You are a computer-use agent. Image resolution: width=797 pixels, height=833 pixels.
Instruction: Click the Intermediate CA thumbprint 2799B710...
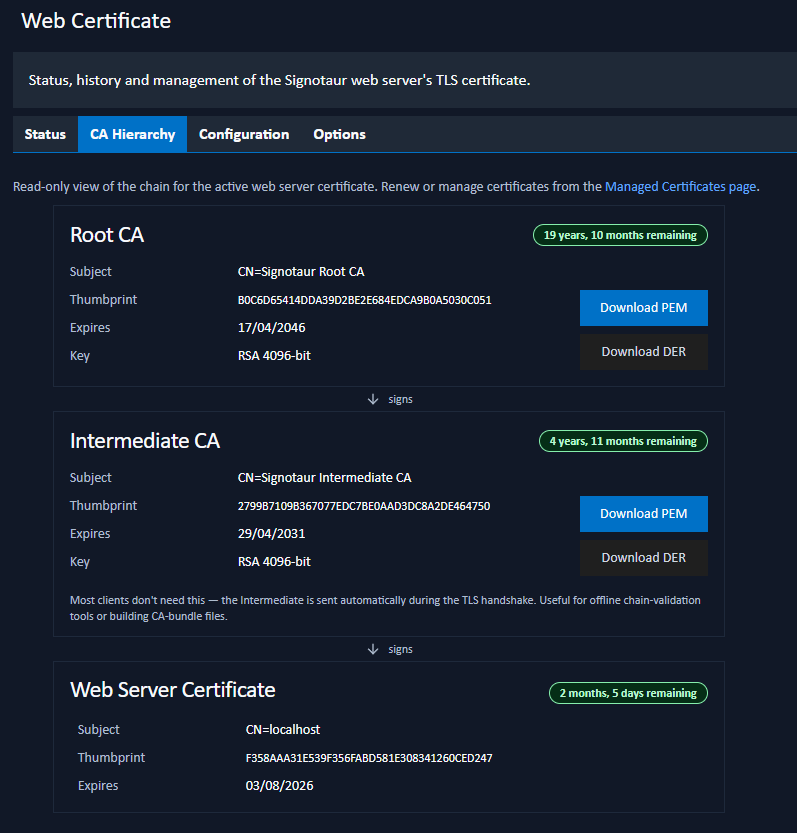click(364, 506)
